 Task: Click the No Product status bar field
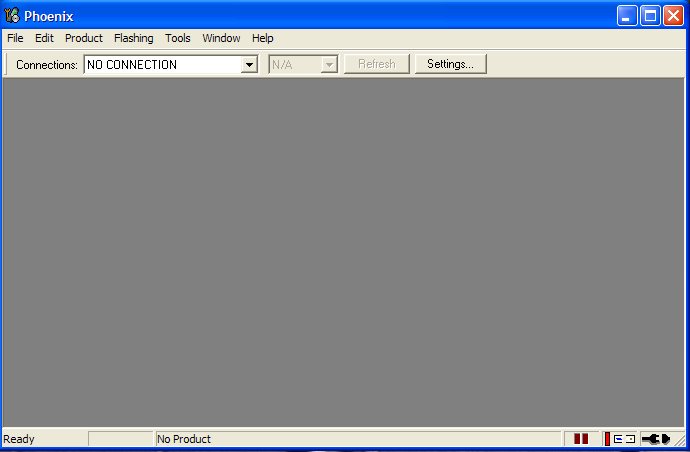pos(355,439)
